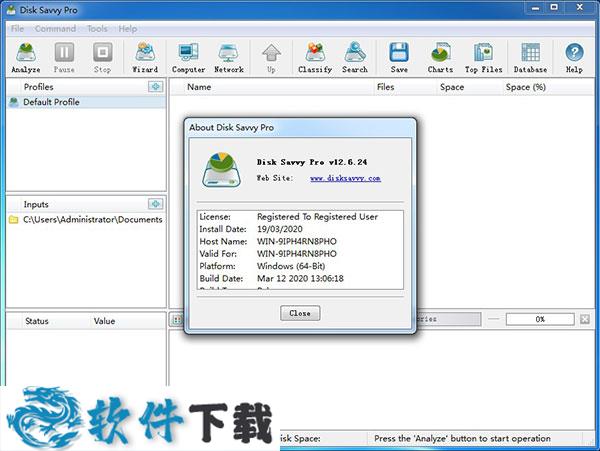Click the License row in About dialog
Viewport: 600px width, 451px height.
click(300, 217)
